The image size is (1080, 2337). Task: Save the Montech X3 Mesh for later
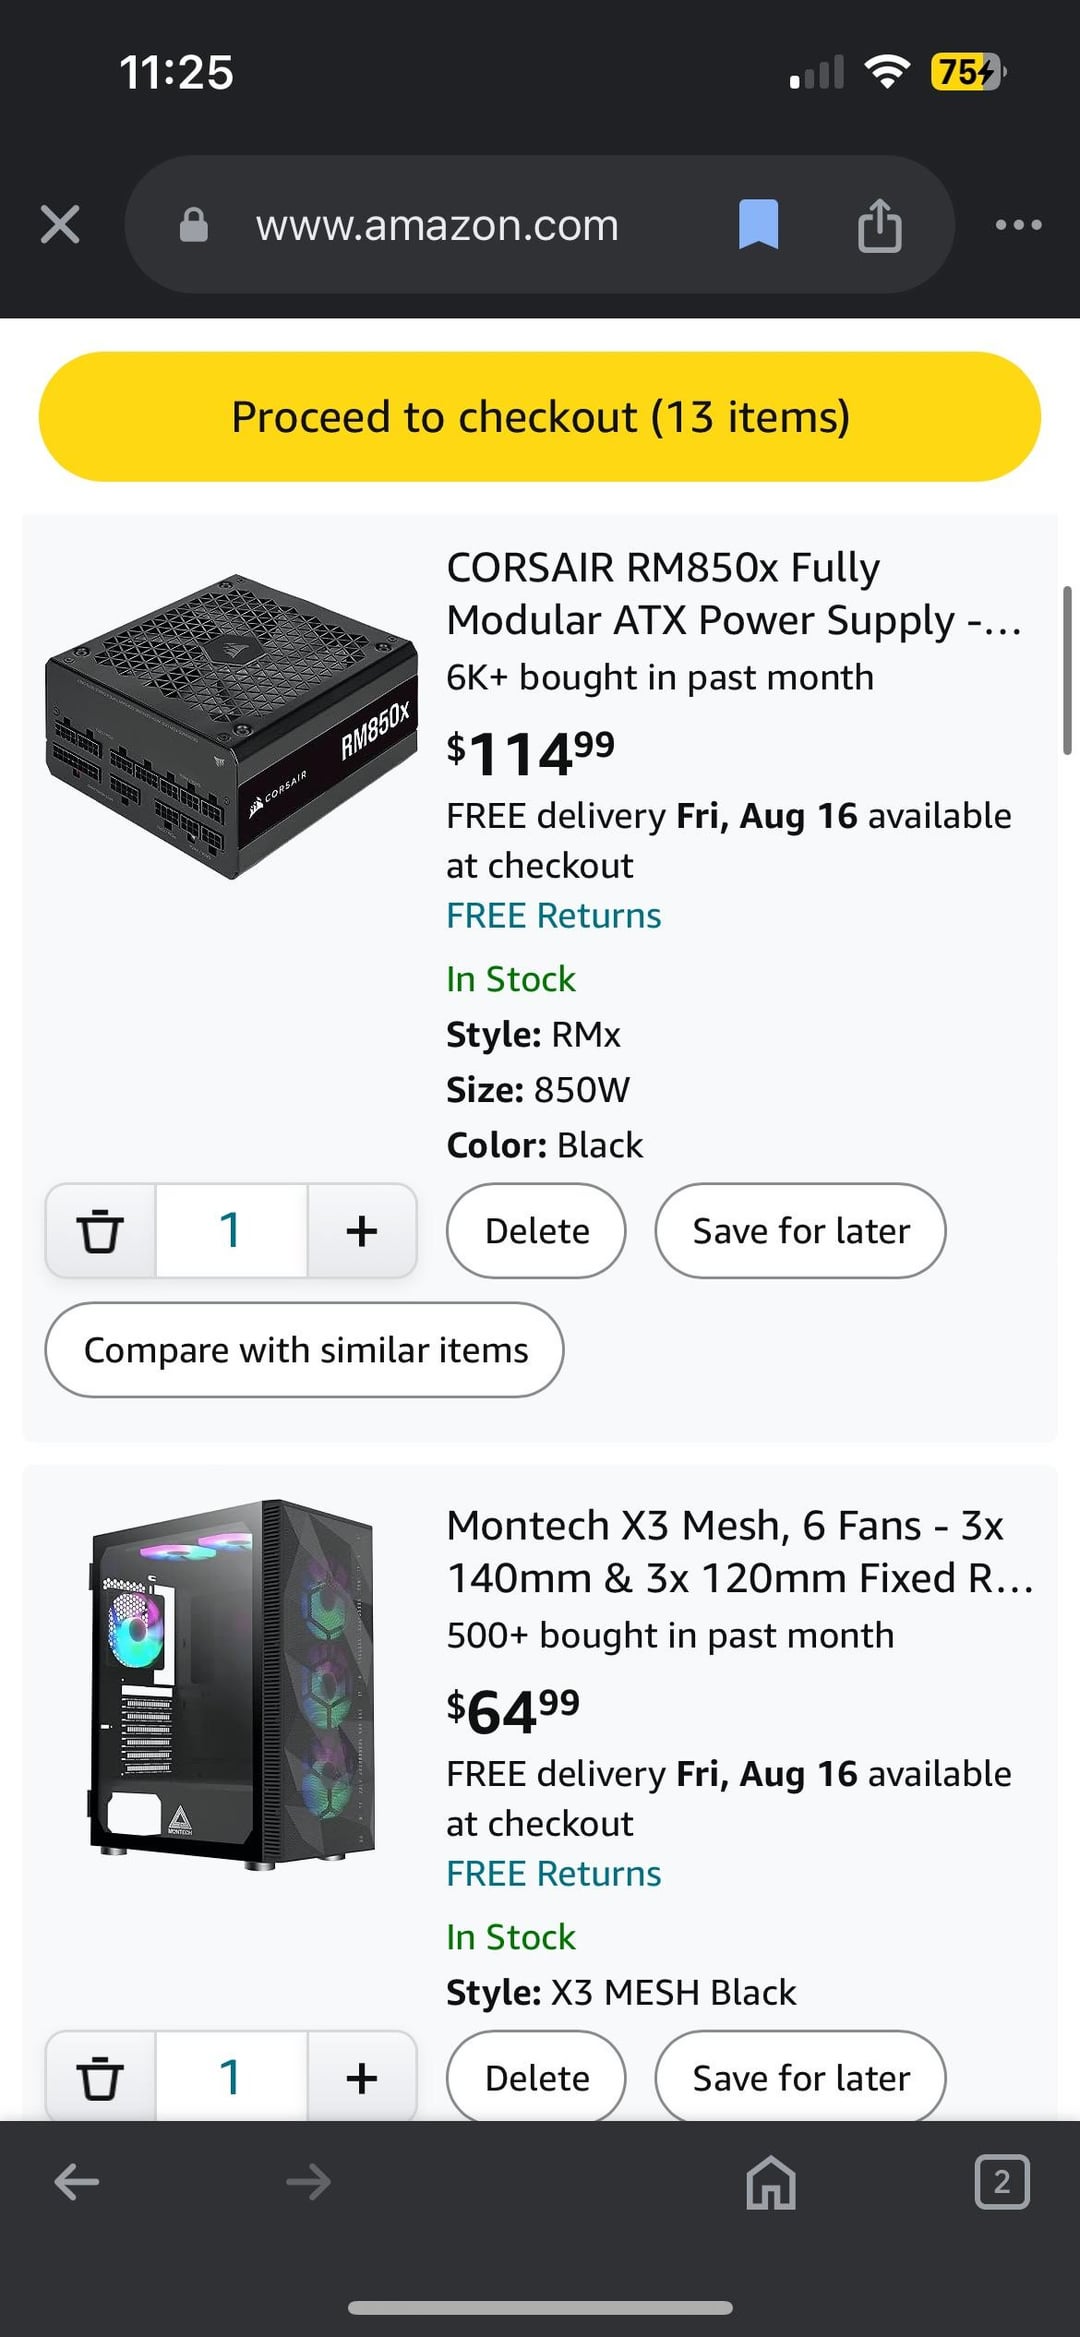[800, 2077]
